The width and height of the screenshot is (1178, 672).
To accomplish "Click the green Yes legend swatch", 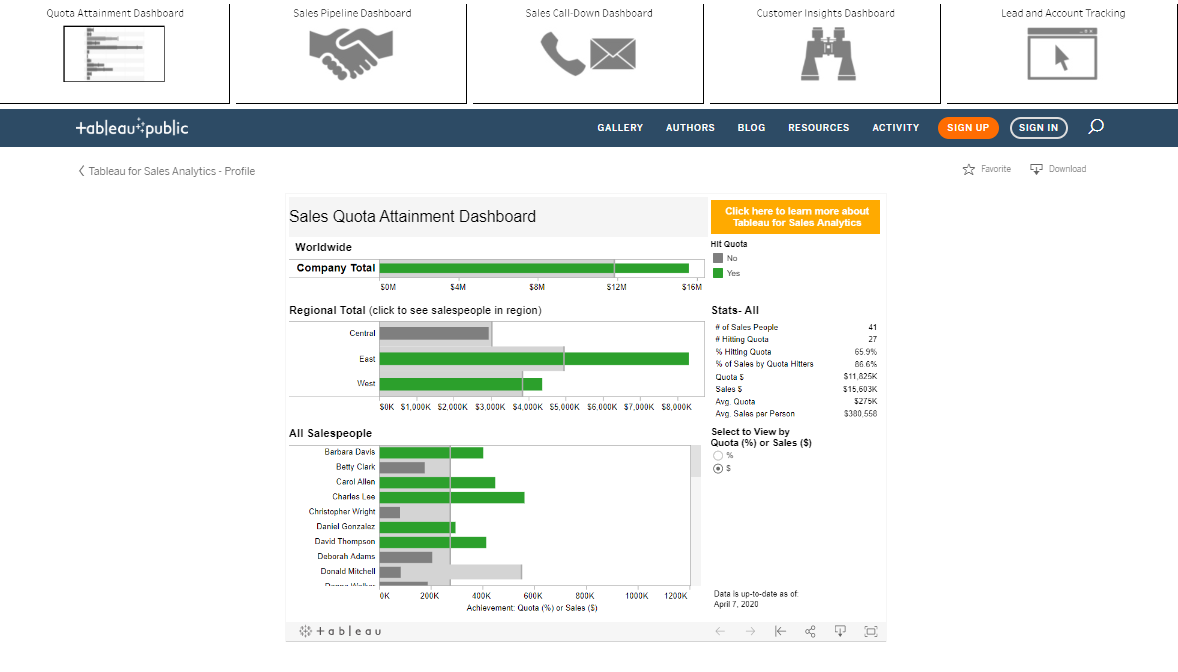I will click(x=718, y=273).
